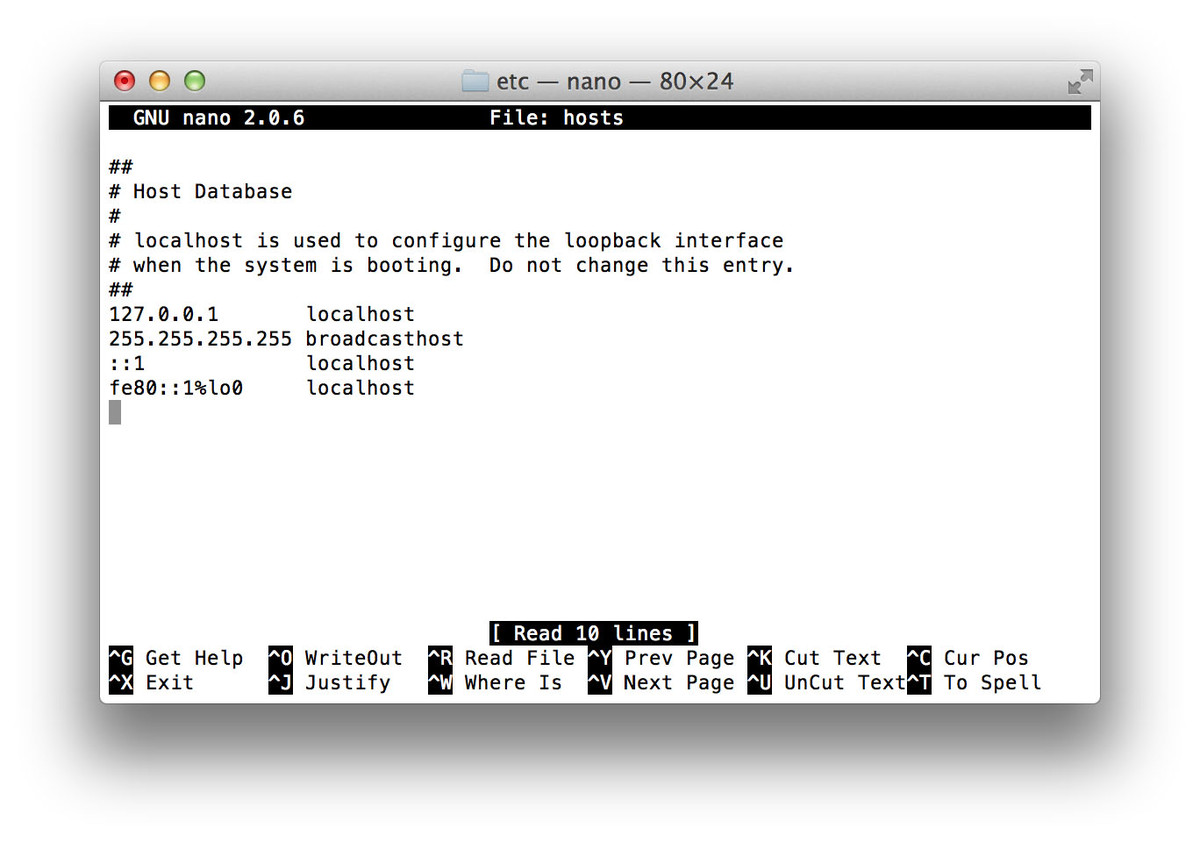1200x842 pixels.
Task: Click the ^J Justify shortcut
Action: click(x=330, y=683)
